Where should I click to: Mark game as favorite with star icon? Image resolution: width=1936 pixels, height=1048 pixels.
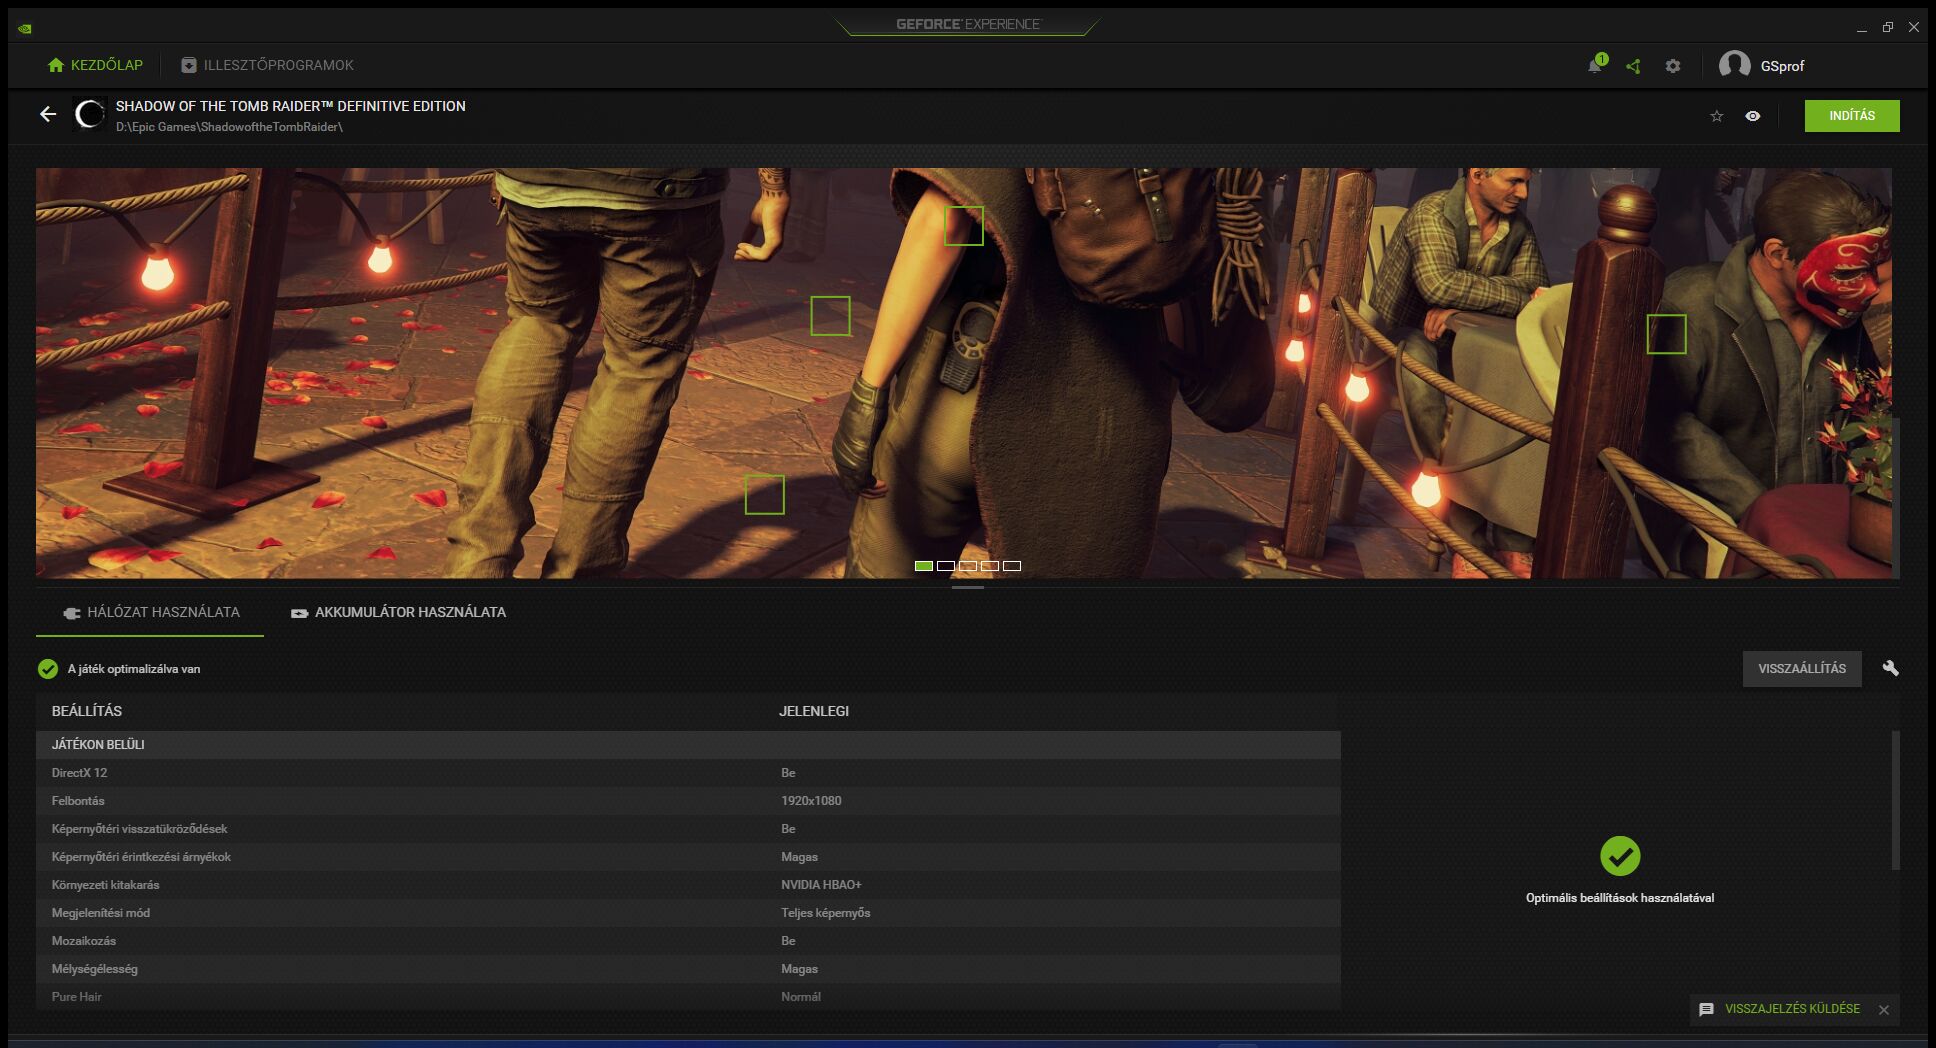1717,116
